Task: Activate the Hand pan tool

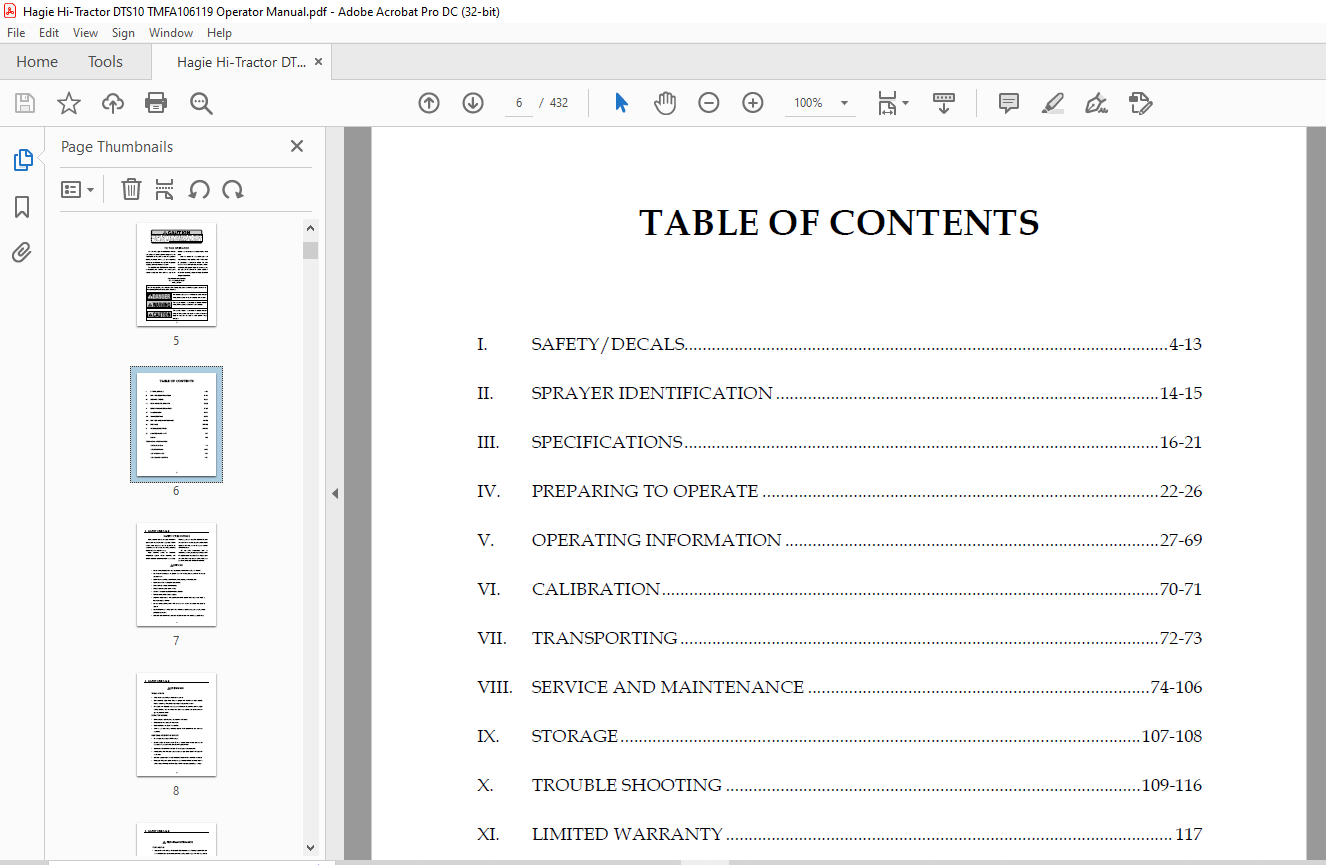Action: click(x=665, y=103)
